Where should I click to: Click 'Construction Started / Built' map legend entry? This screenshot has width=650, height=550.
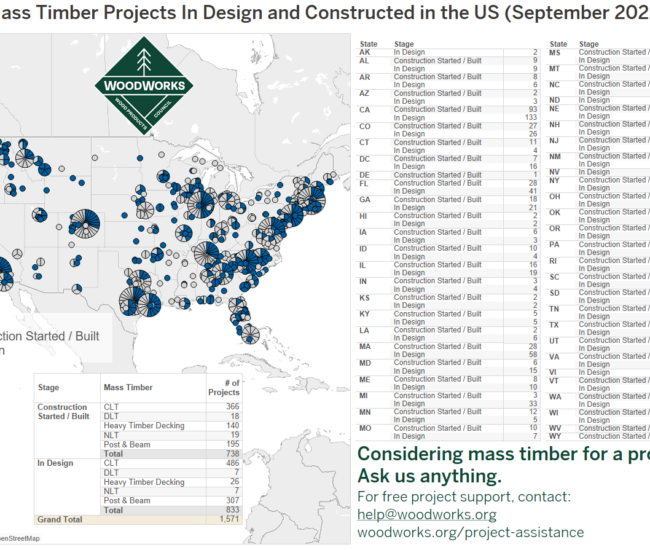(x=50, y=336)
